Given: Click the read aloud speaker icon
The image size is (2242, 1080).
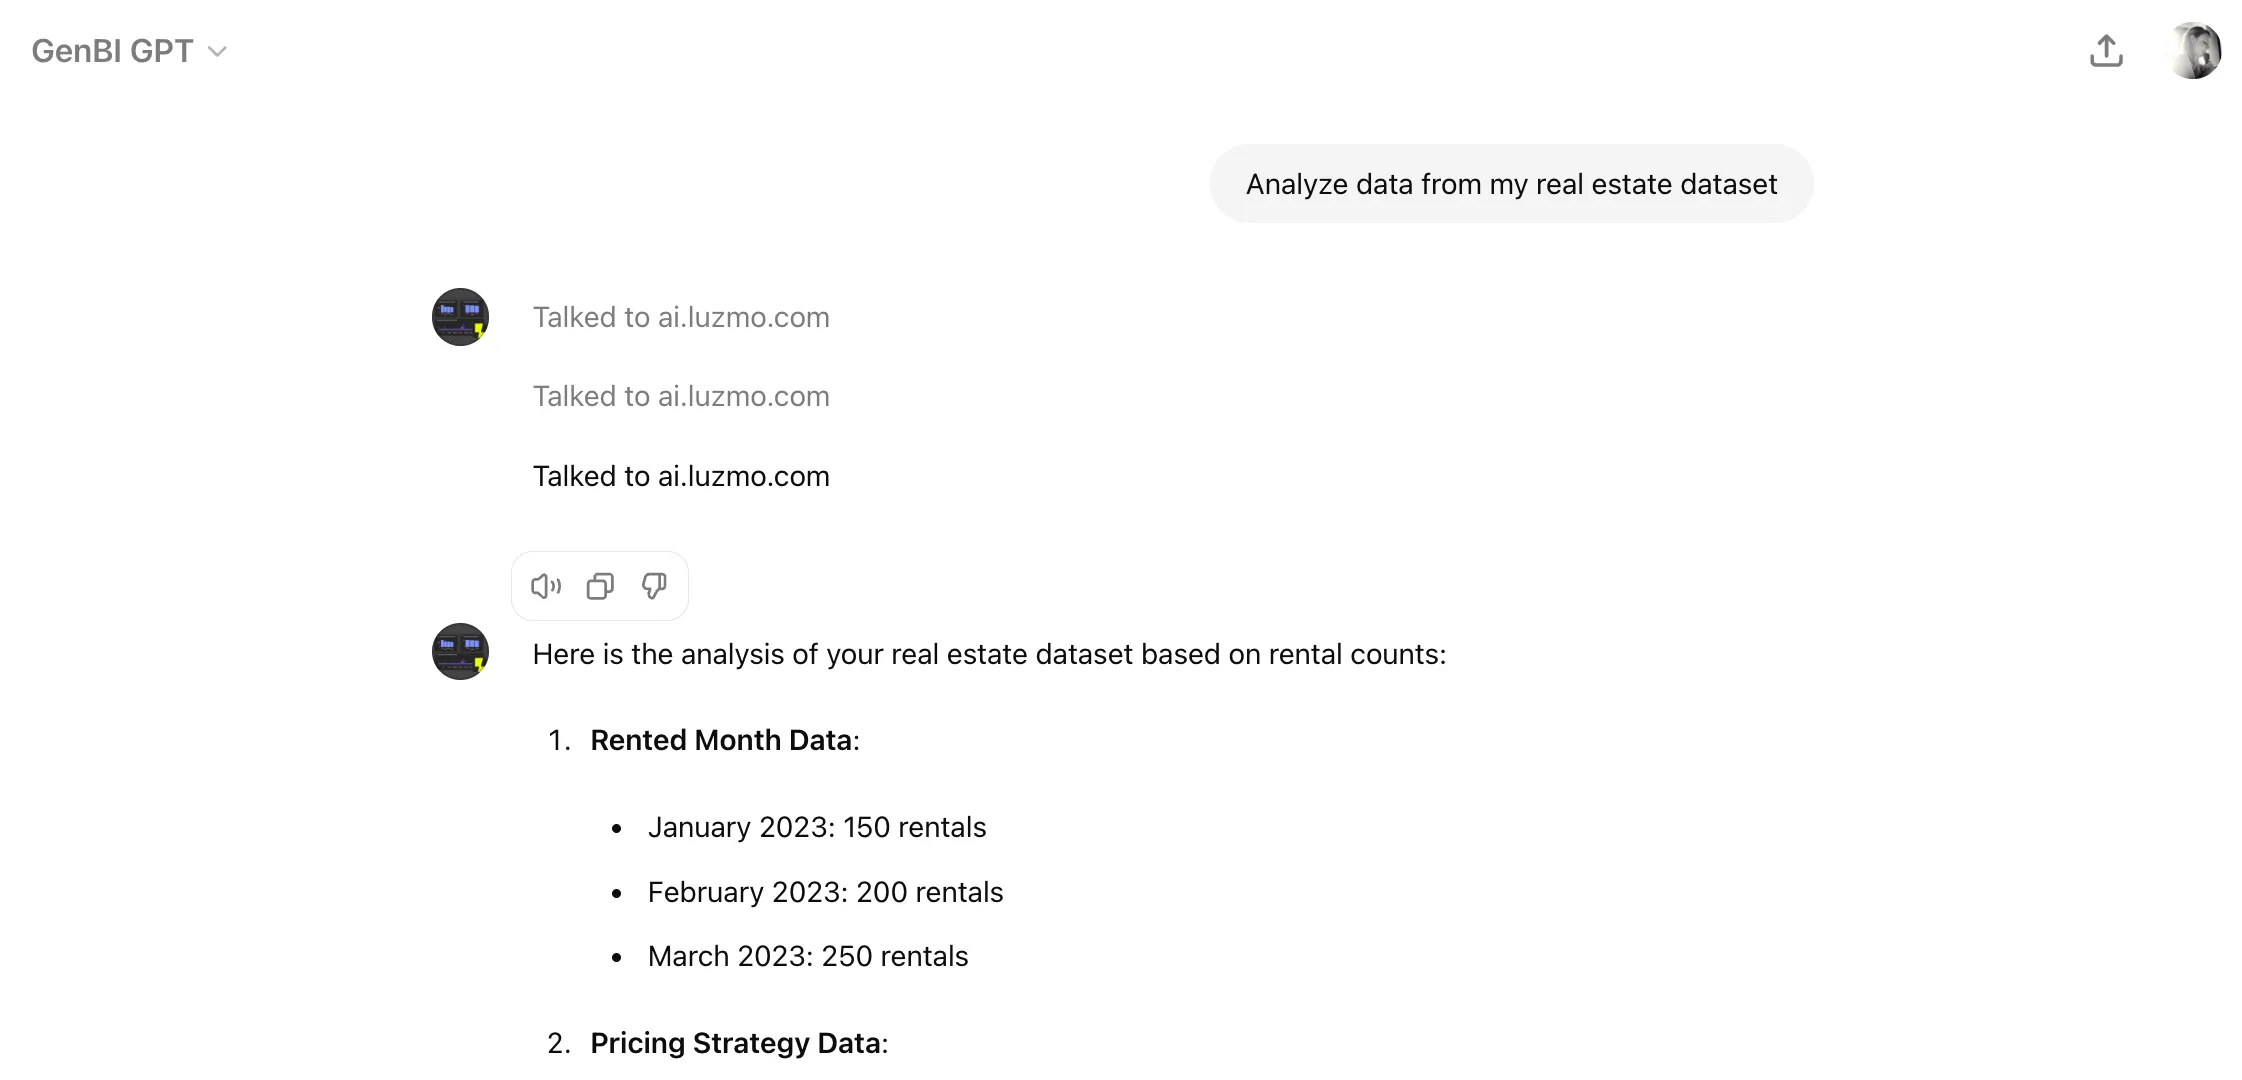Looking at the screenshot, I should [546, 586].
